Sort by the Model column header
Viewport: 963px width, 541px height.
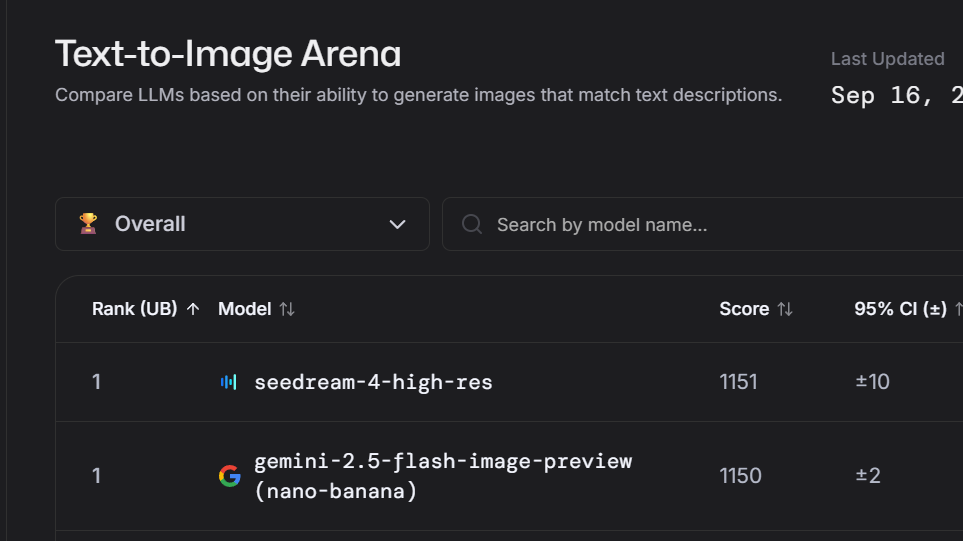tap(245, 309)
